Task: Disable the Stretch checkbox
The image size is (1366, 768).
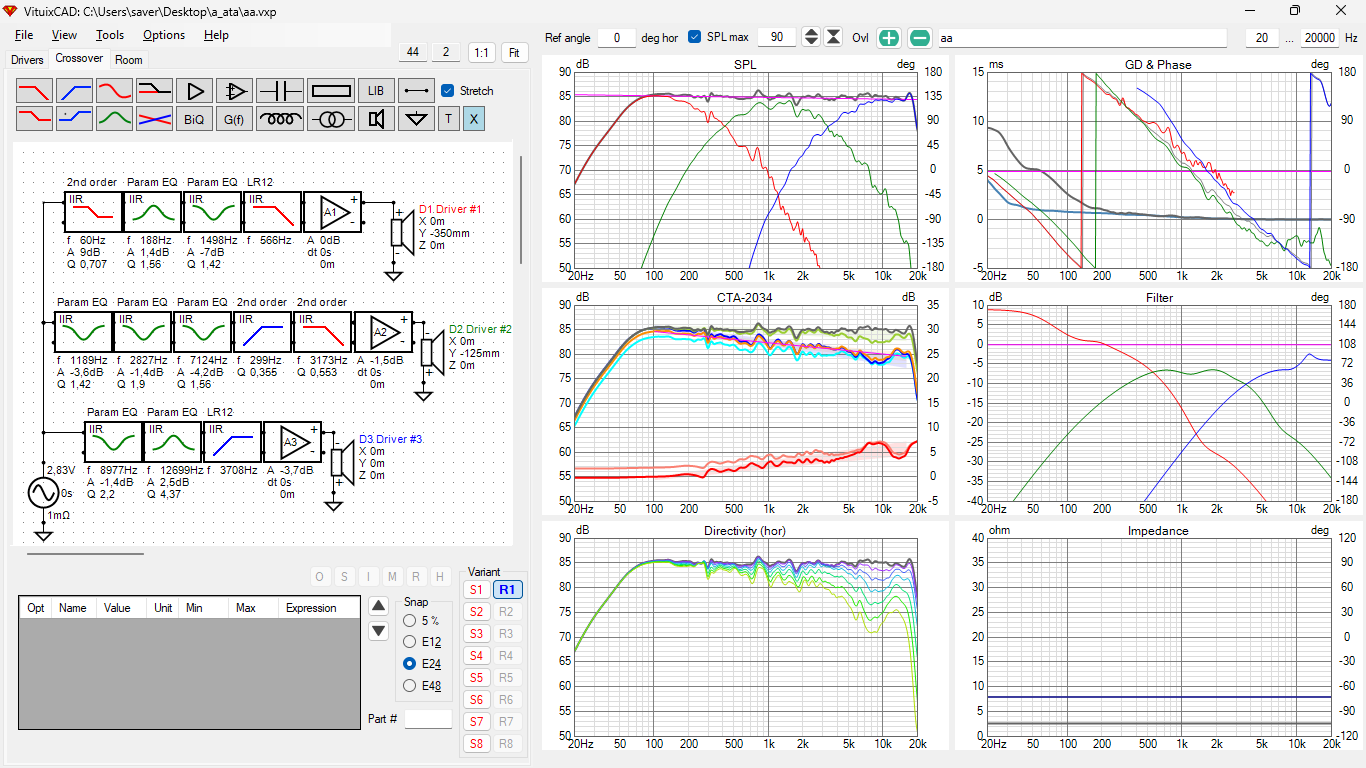Action: click(x=448, y=91)
